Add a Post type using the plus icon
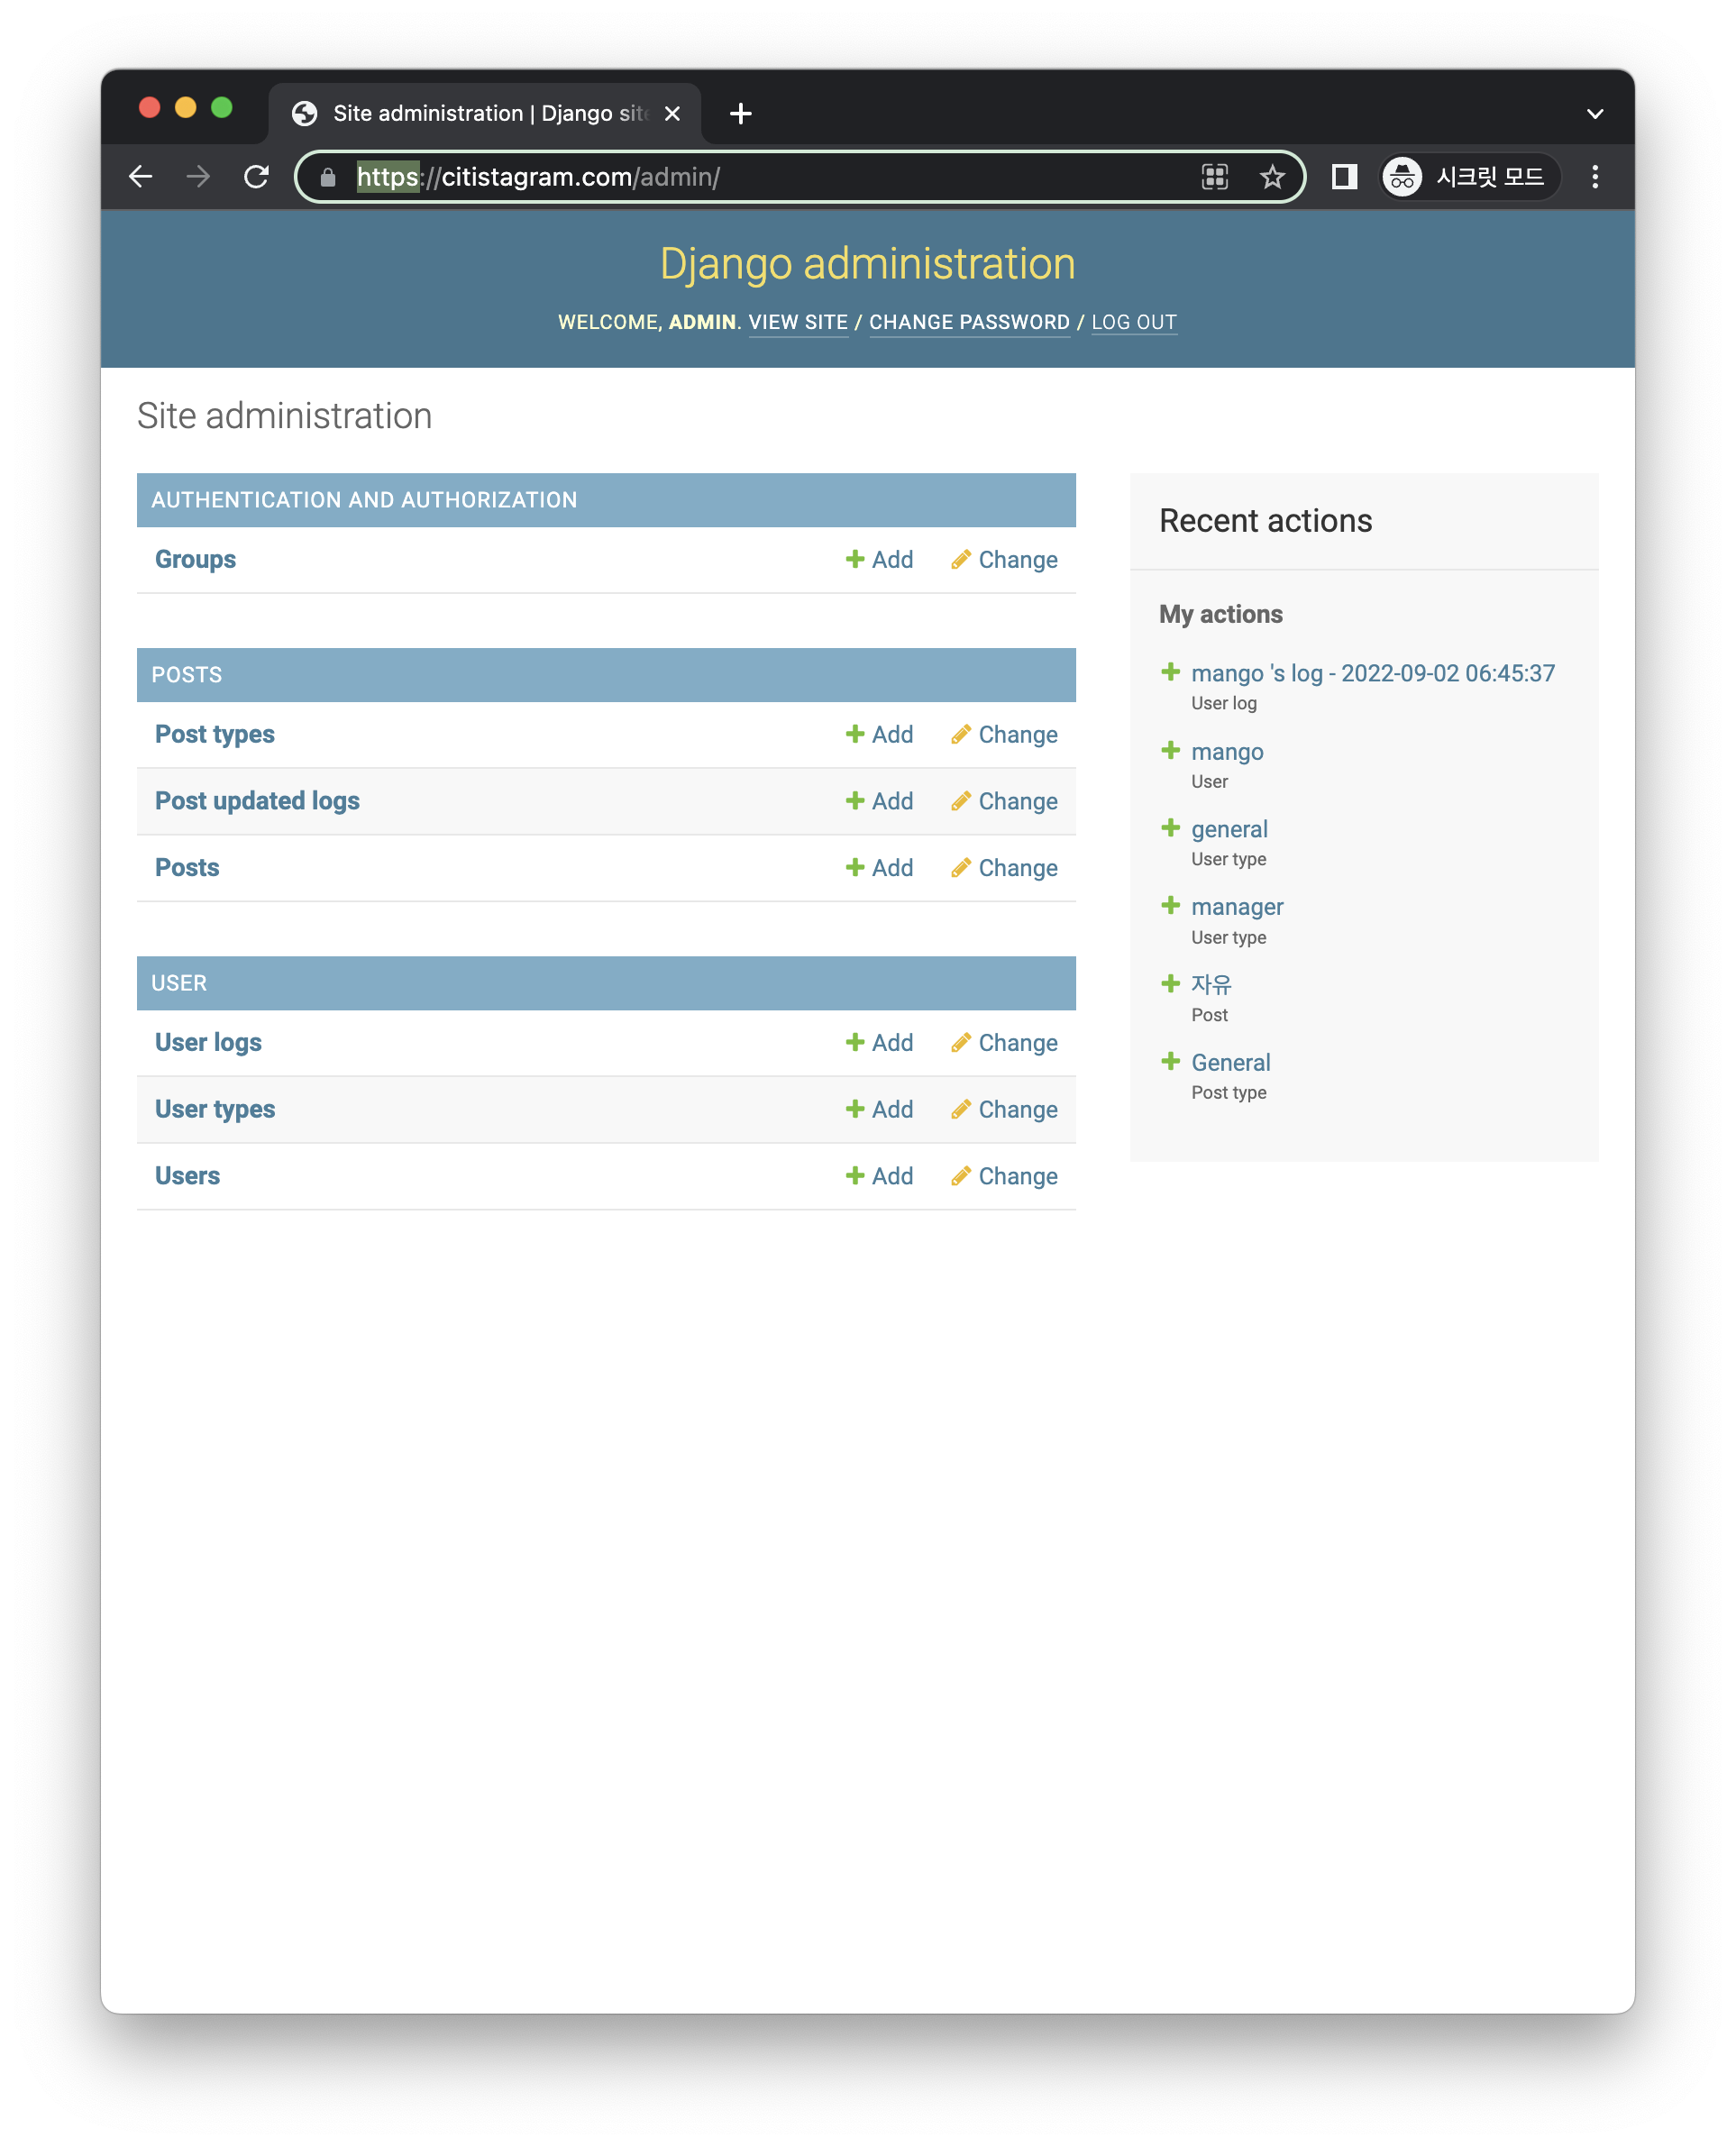The height and width of the screenshot is (2147, 1736). pos(855,734)
